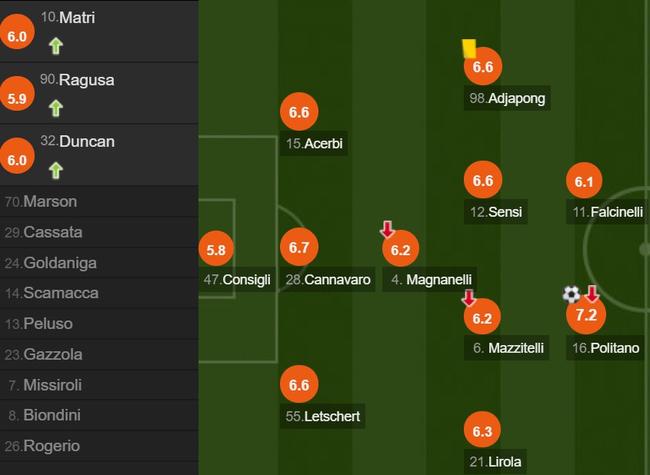Choose 11.Falcinelli on the pitch

[607, 212]
